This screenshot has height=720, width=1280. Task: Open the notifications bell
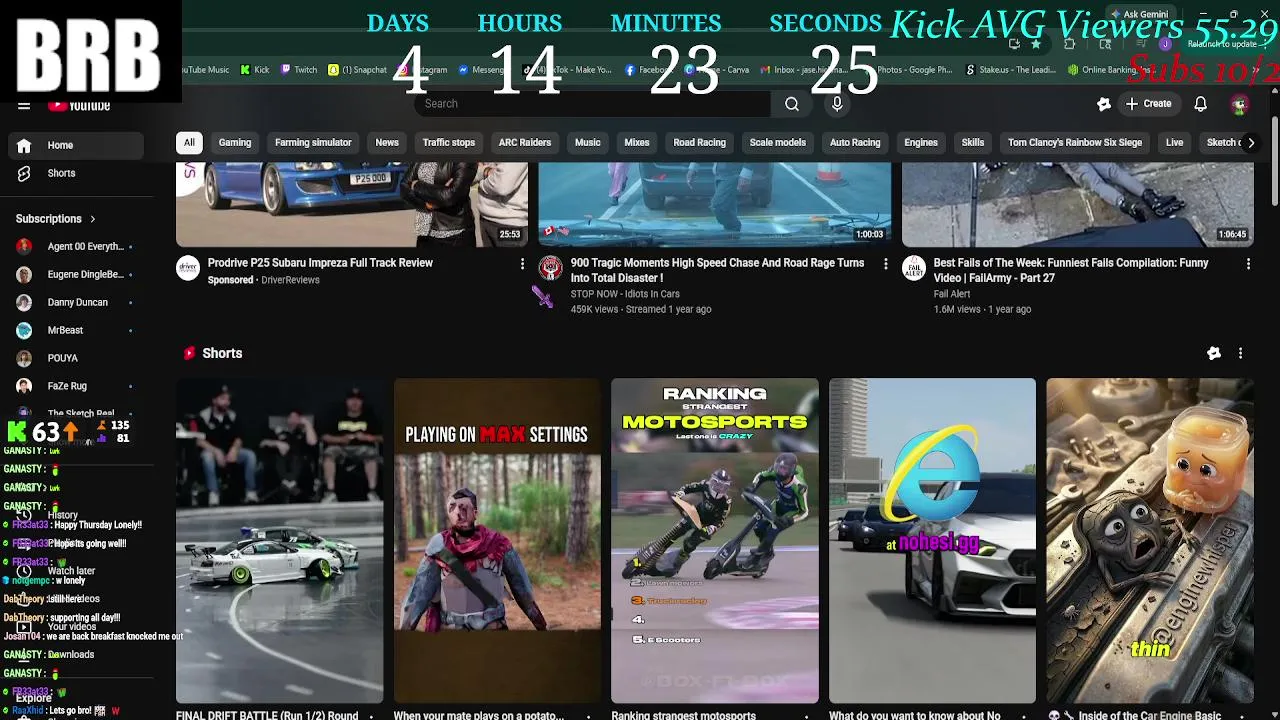pyautogui.click(x=1200, y=104)
